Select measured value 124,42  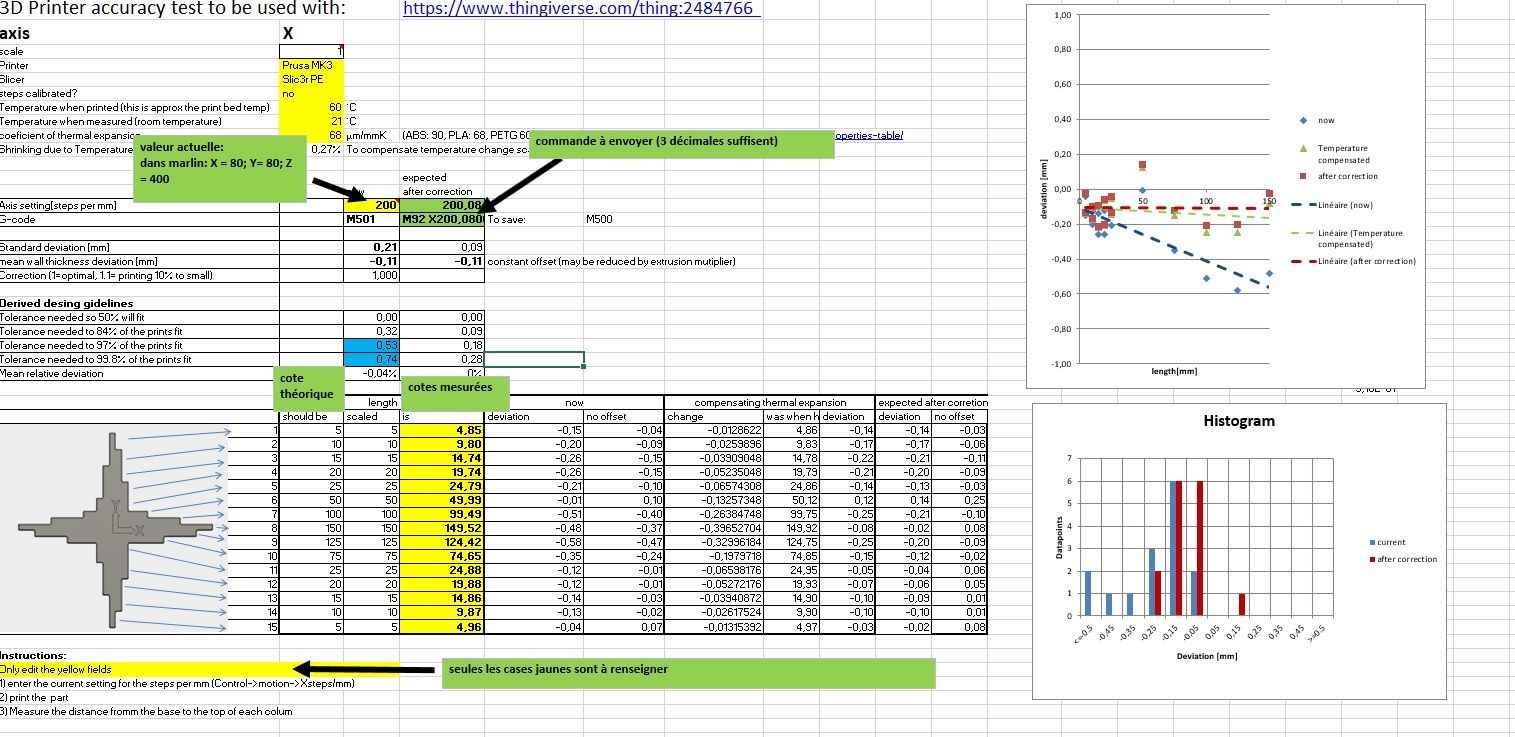[442, 542]
